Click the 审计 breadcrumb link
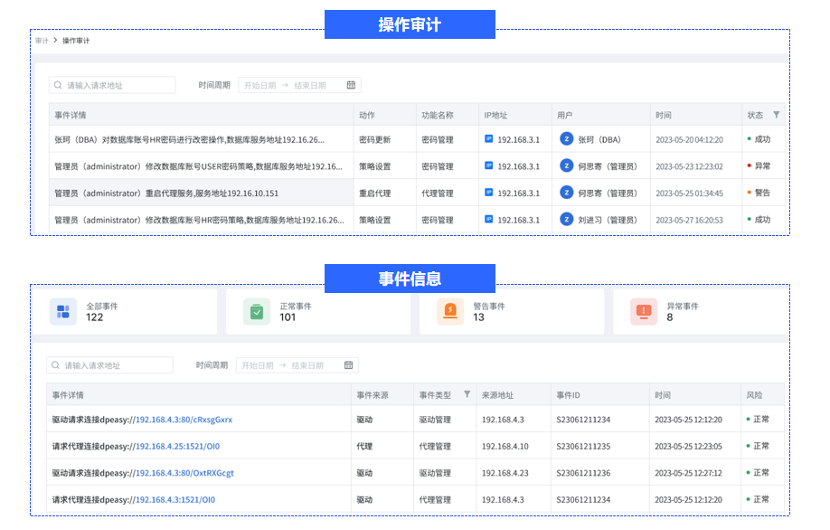The image size is (830, 530). (x=42, y=41)
